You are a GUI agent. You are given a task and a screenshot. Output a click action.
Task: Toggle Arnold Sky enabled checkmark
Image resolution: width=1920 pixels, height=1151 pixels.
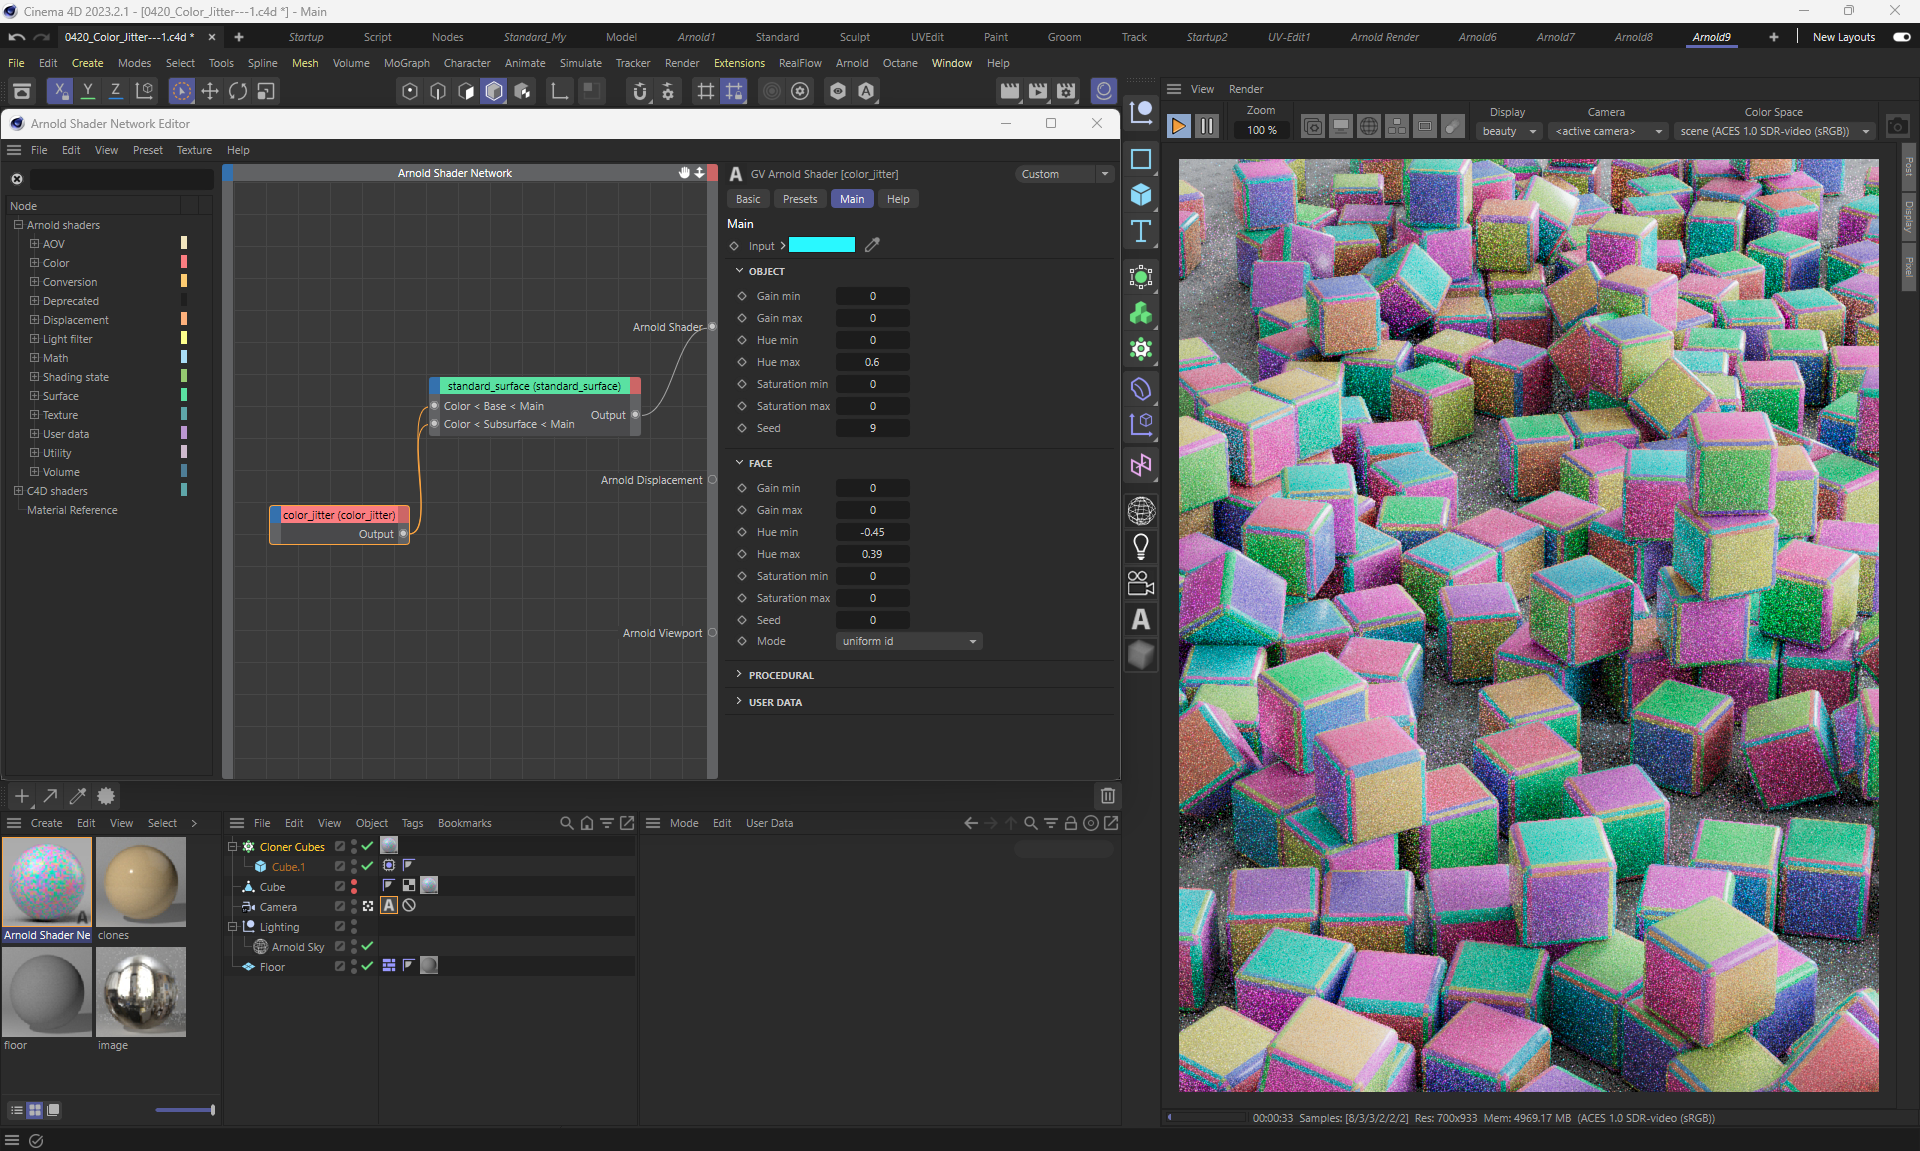point(367,946)
